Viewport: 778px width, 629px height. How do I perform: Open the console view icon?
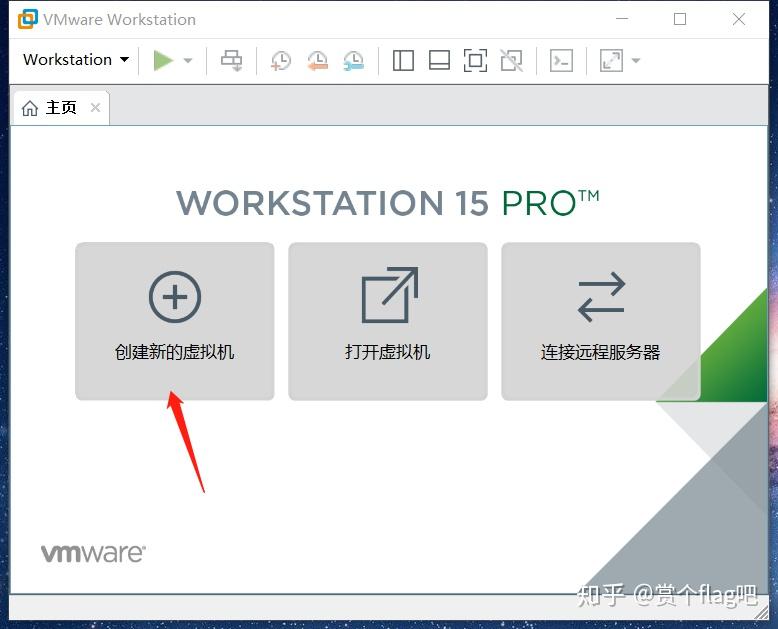click(x=561, y=61)
